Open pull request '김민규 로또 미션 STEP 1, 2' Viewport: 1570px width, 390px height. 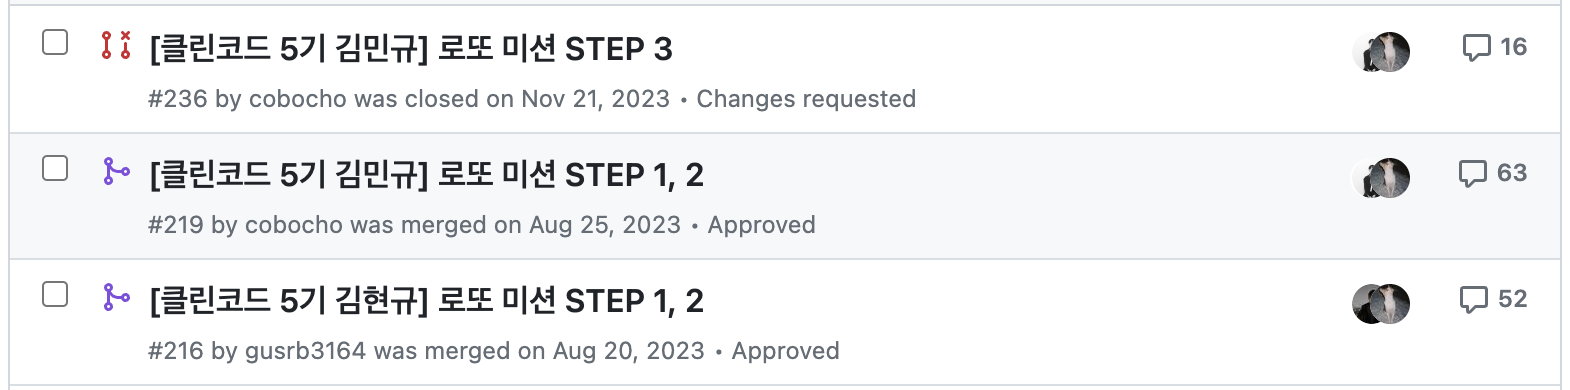click(x=427, y=175)
